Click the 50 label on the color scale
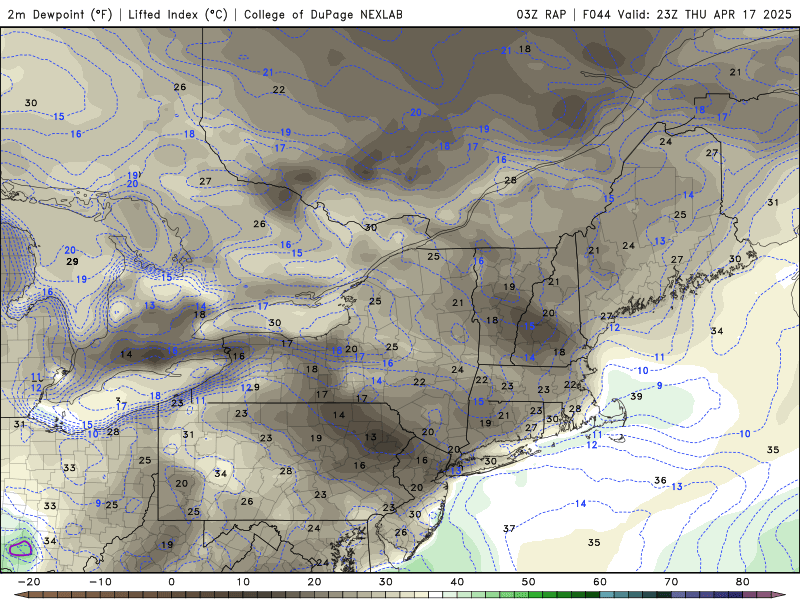This screenshot has height=600, width=800. [x=529, y=582]
